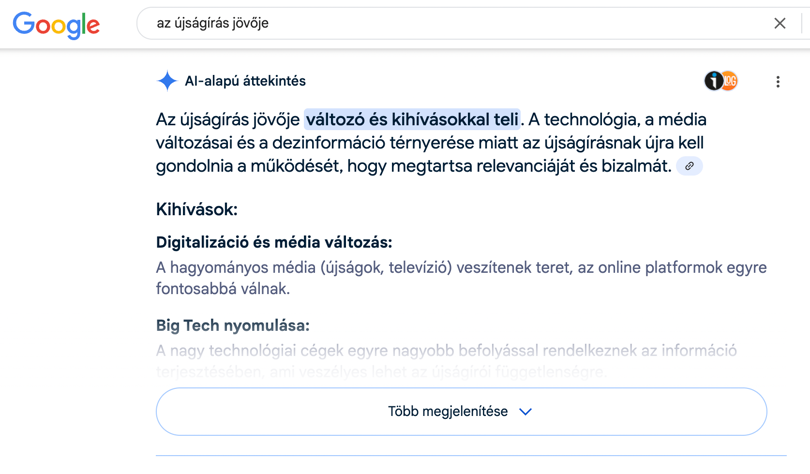The width and height of the screenshot is (810, 474).
Task: Click "Digitalizáció és média változás:" heading
Action: click(x=274, y=242)
